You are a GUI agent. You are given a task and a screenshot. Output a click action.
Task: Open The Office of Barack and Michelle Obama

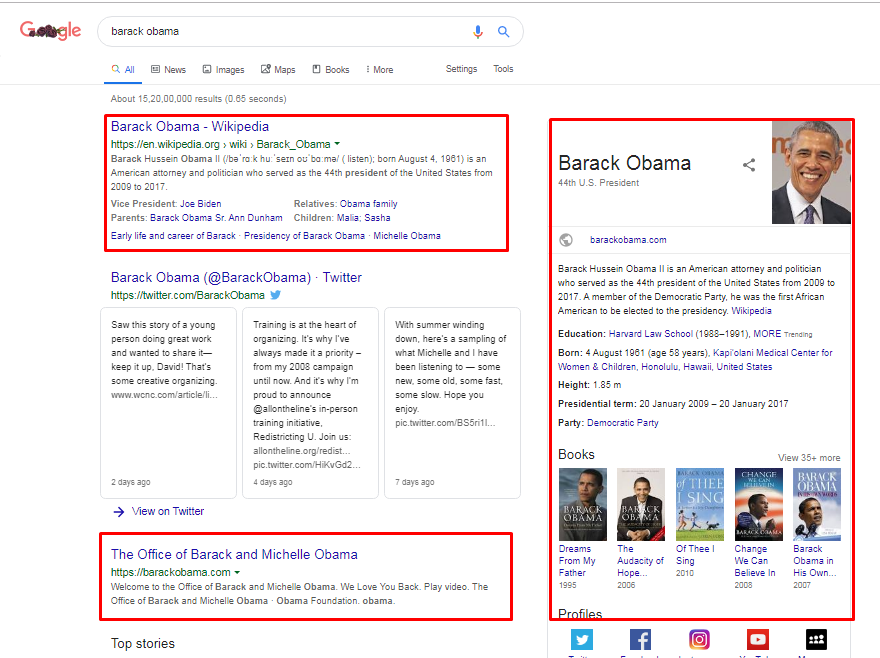coord(234,554)
